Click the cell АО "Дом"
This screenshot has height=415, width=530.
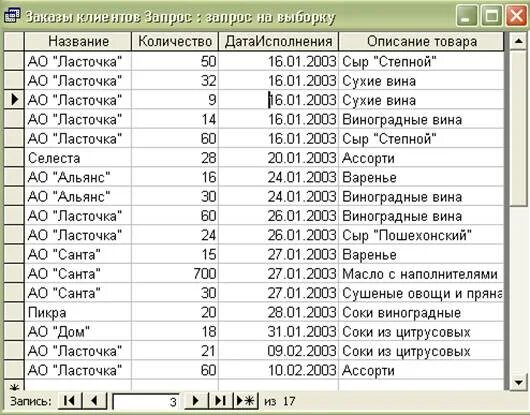tap(78, 332)
